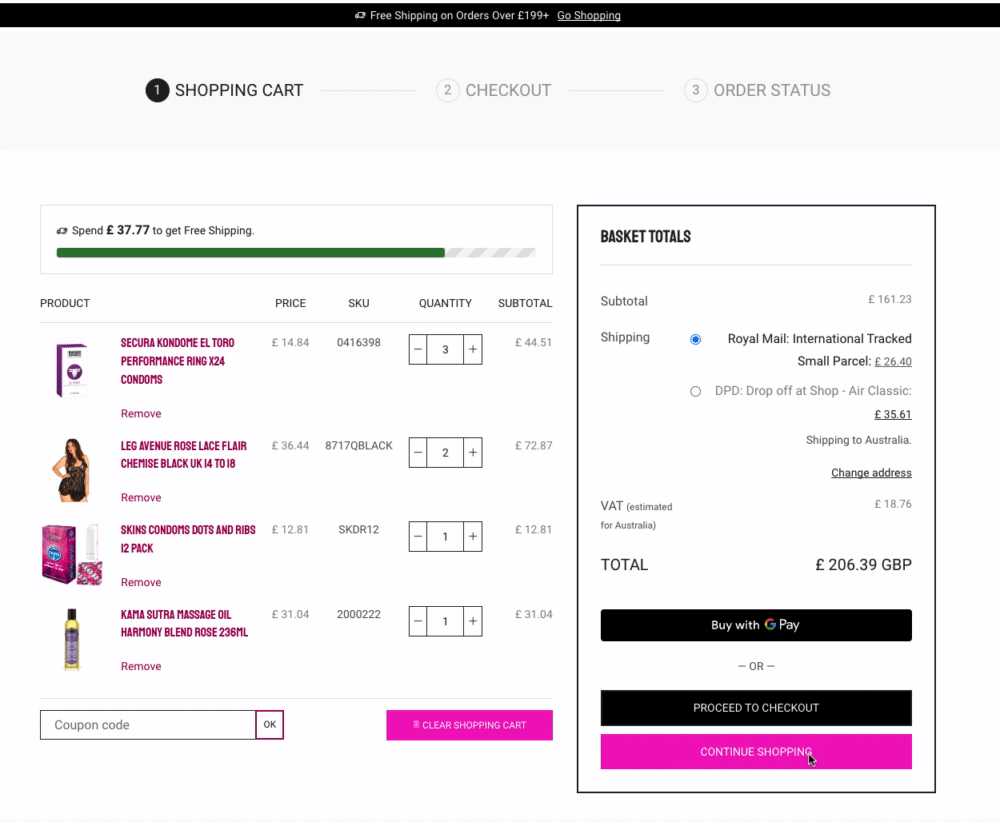The image size is (1000, 822).
Task: Increase quantity of Secura Kondome El Toro
Action: tap(473, 349)
